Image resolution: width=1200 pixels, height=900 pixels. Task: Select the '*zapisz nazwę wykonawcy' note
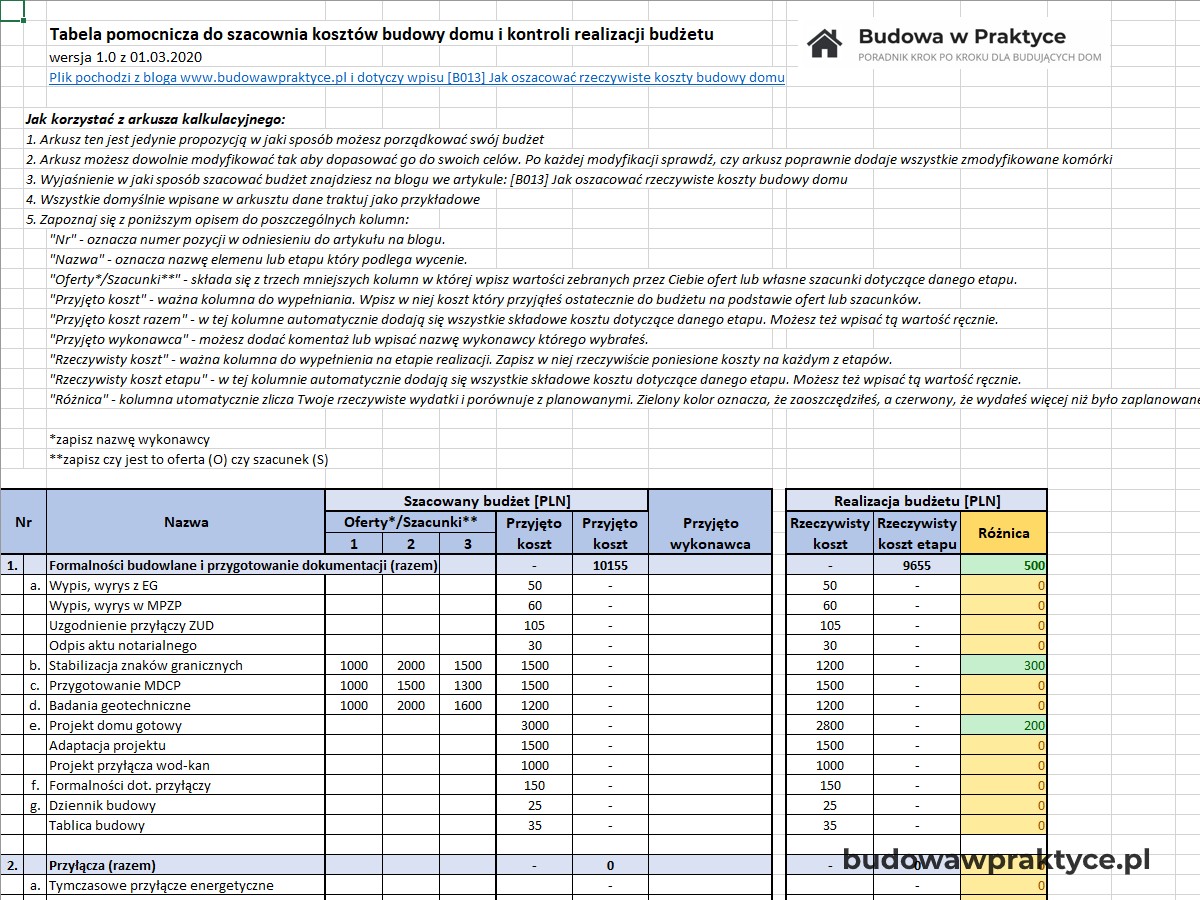coord(129,439)
